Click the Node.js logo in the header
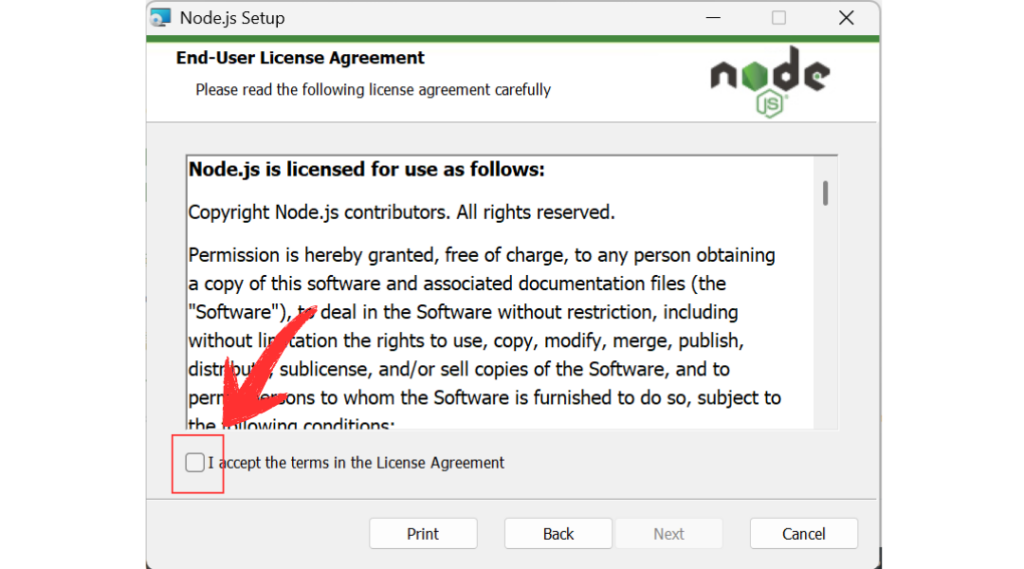Viewport: 1024px width, 569px height. (769, 74)
